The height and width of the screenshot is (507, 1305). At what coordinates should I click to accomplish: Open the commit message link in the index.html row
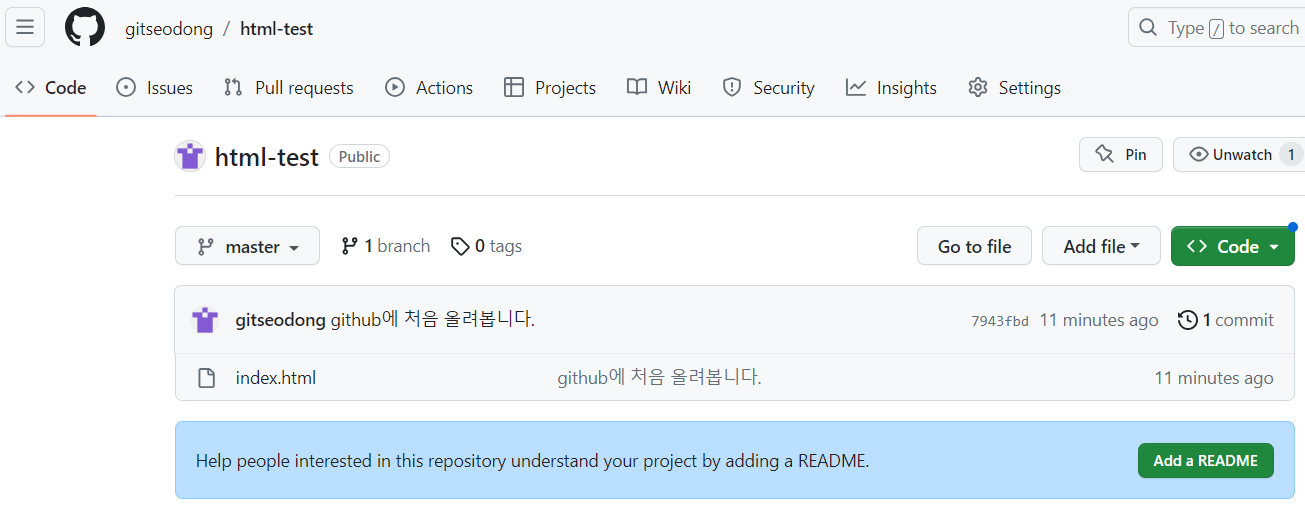[660, 378]
